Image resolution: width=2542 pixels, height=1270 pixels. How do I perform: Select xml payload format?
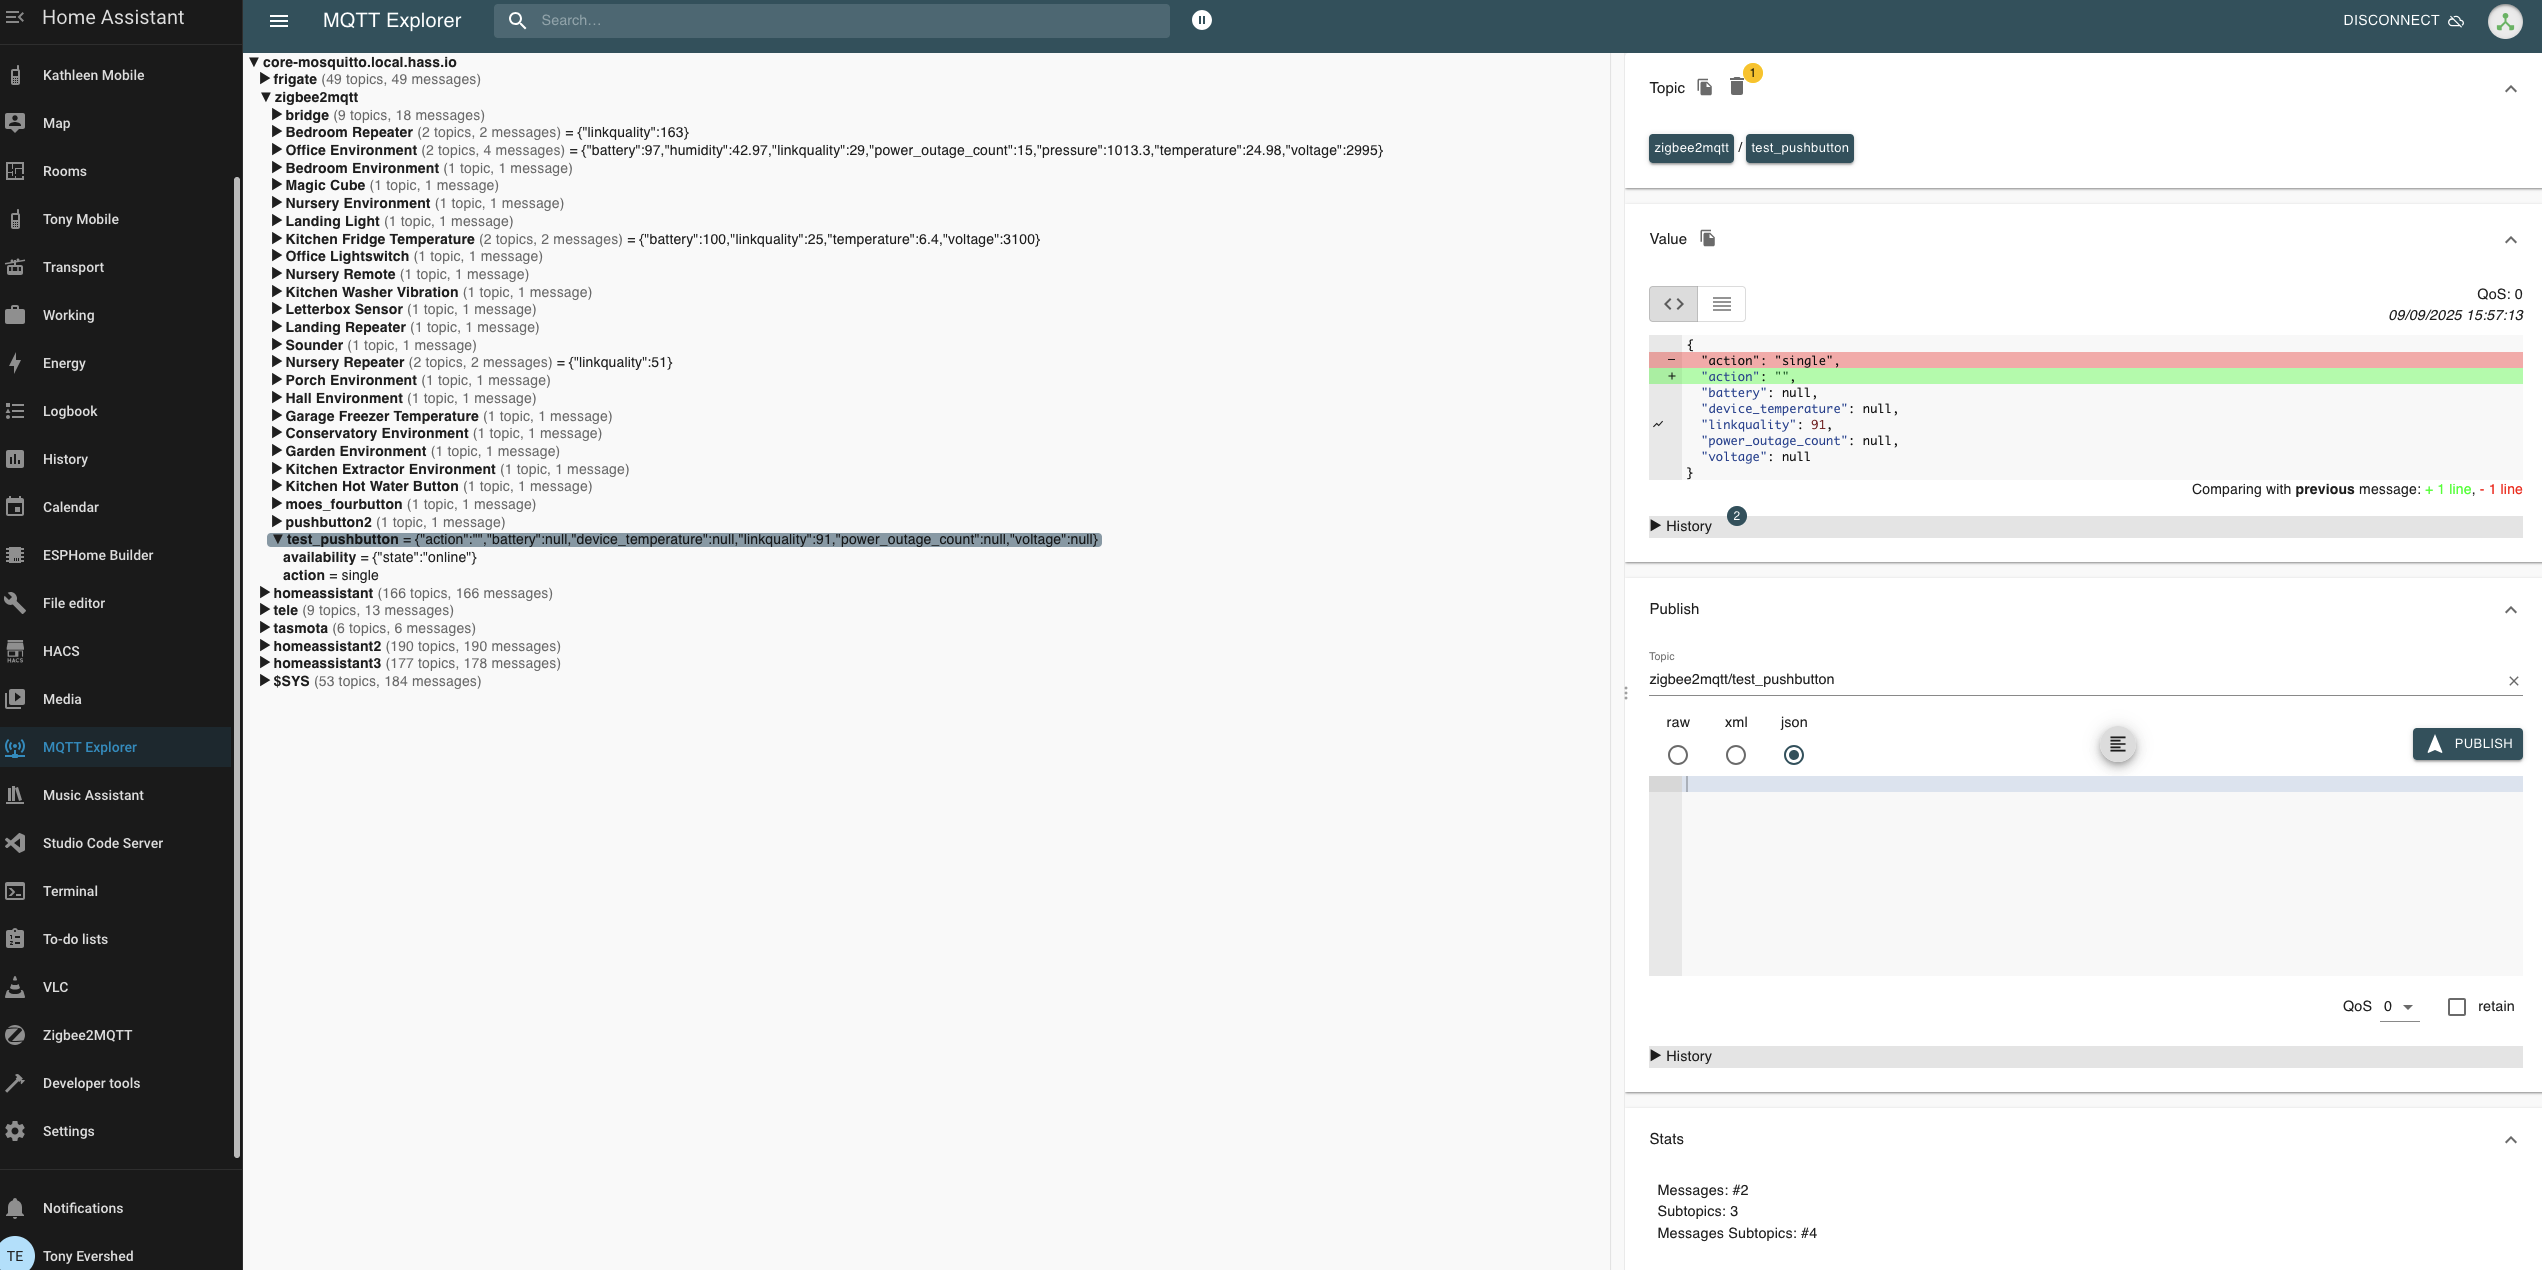tap(1736, 755)
